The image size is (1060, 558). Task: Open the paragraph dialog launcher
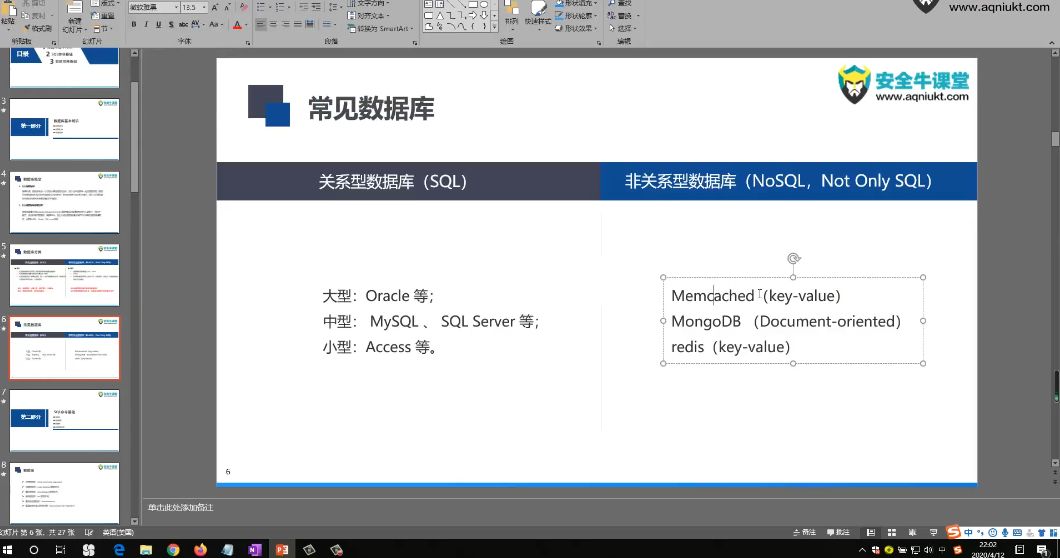pos(414,43)
